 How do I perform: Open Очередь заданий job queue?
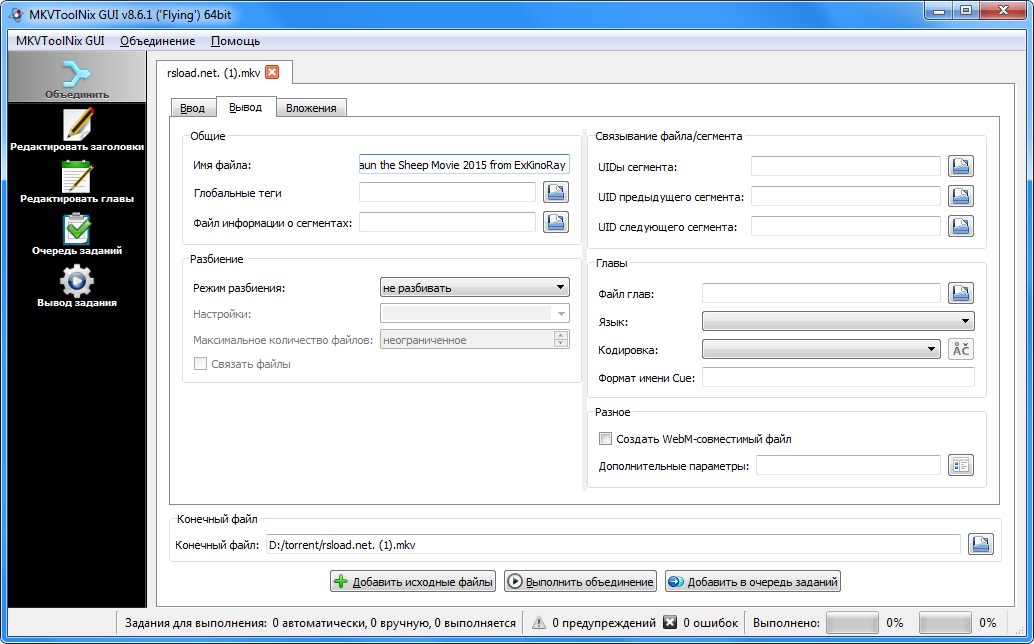point(77,235)
